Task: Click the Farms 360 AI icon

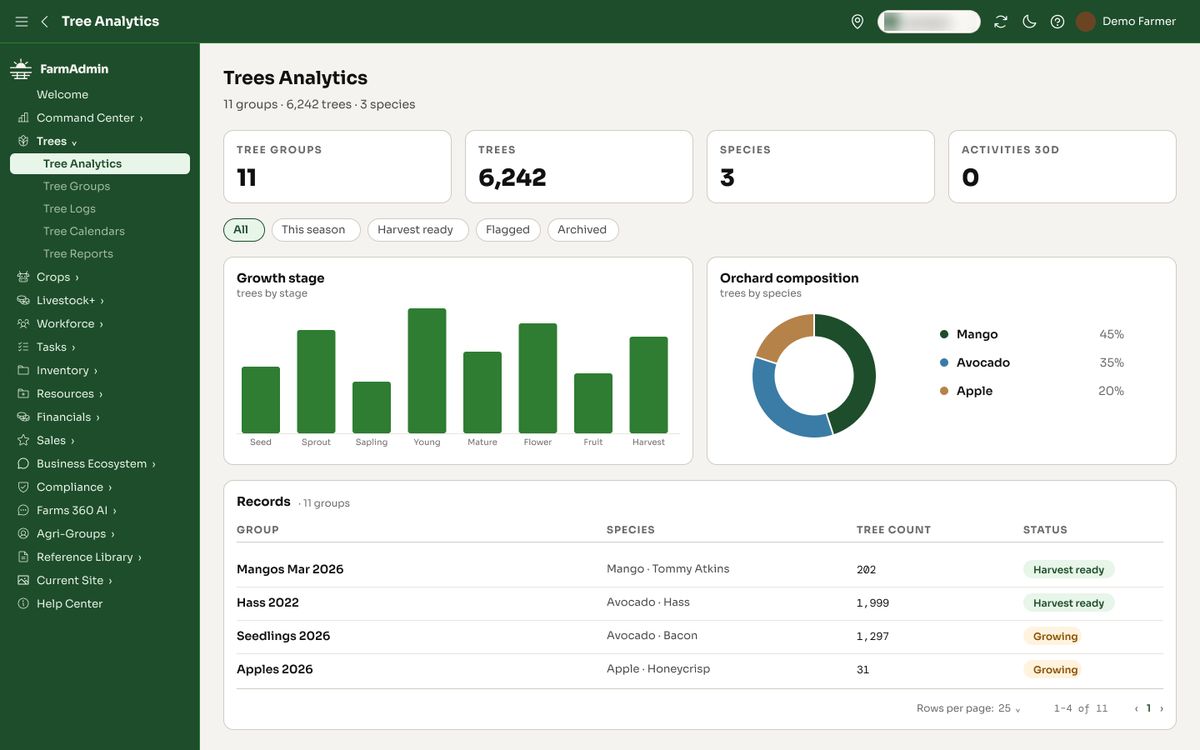Action: [x=23, y=510]
